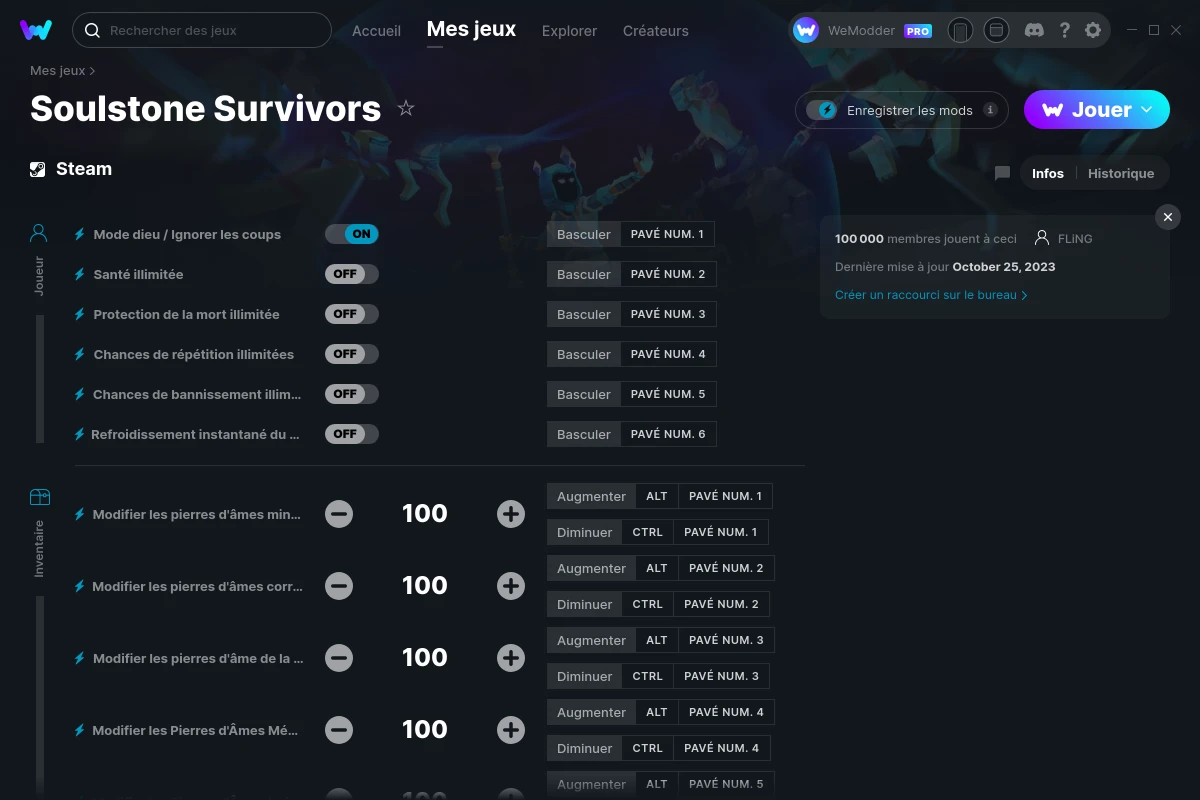Decrease Pierres d'Âmes Mé value with minus
1200x800 pixels.
pyautogui.click(x=339, y=730)
